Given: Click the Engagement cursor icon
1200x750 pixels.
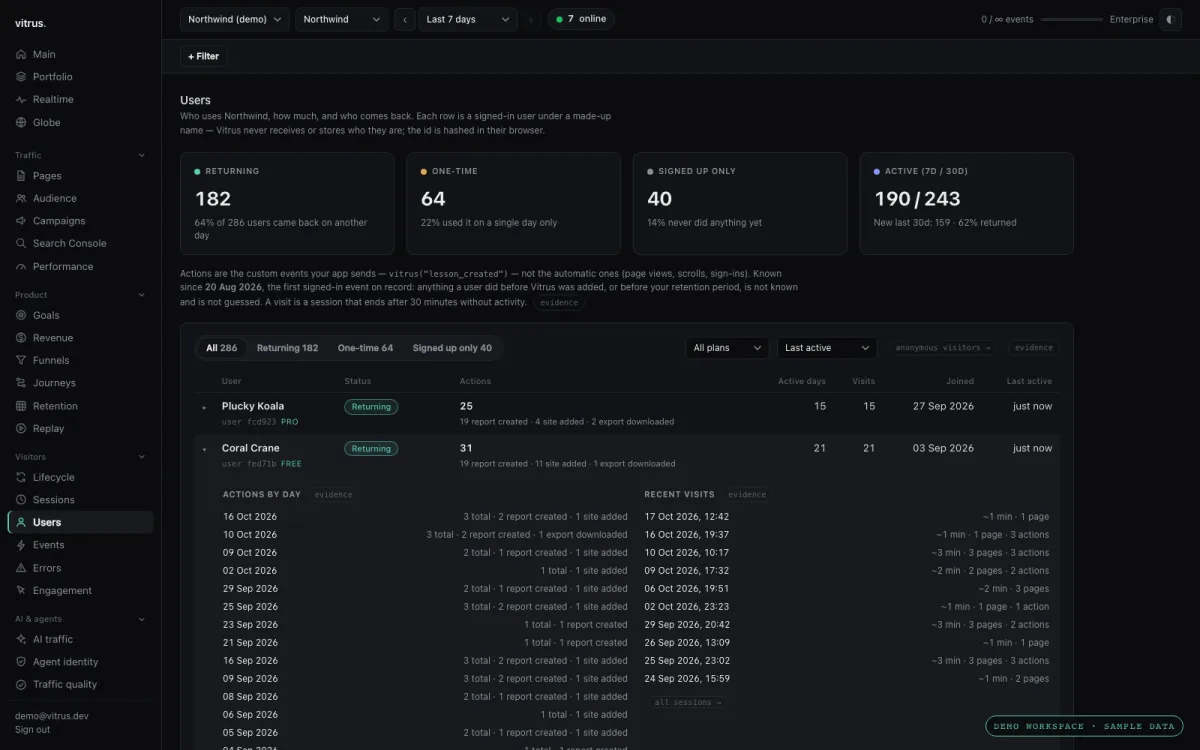Looking at the screenshot, I should (21, 590).
